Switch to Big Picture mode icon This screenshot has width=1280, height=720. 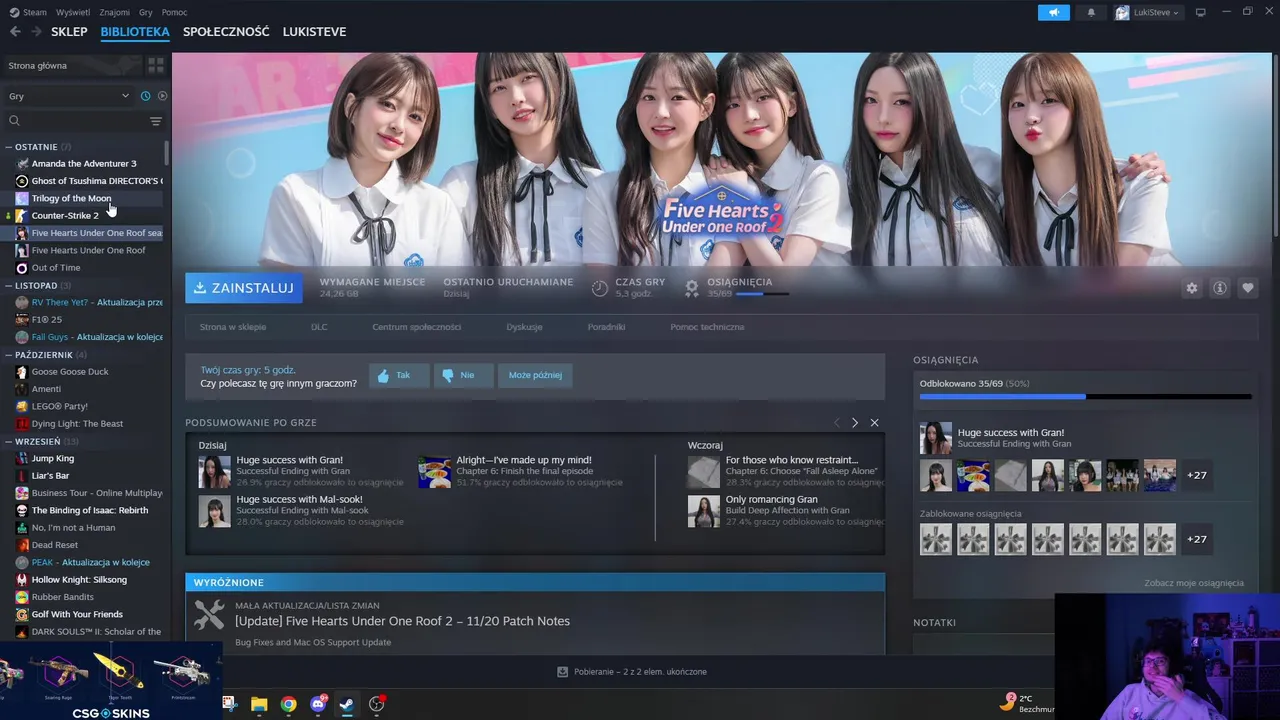coord(1201,12)
